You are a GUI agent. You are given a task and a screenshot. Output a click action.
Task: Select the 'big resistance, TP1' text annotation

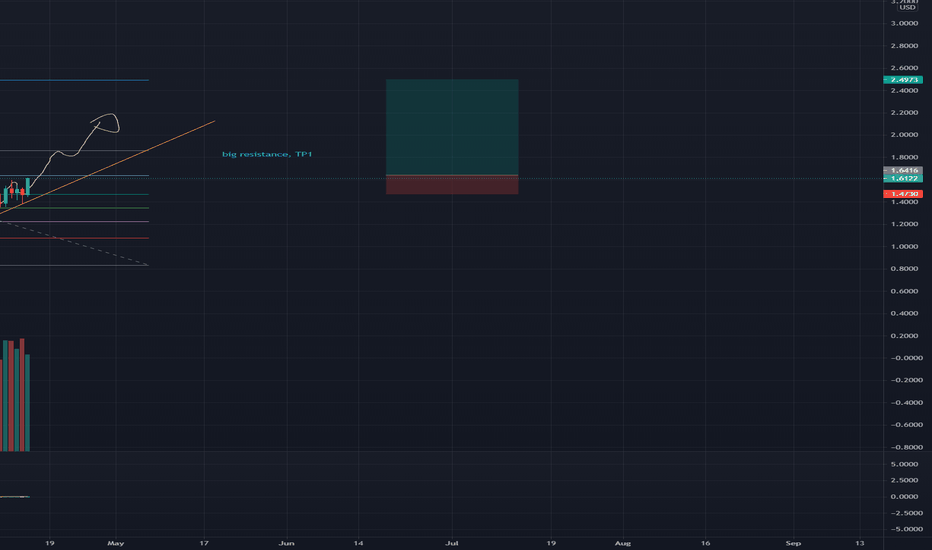coord(267,154)
